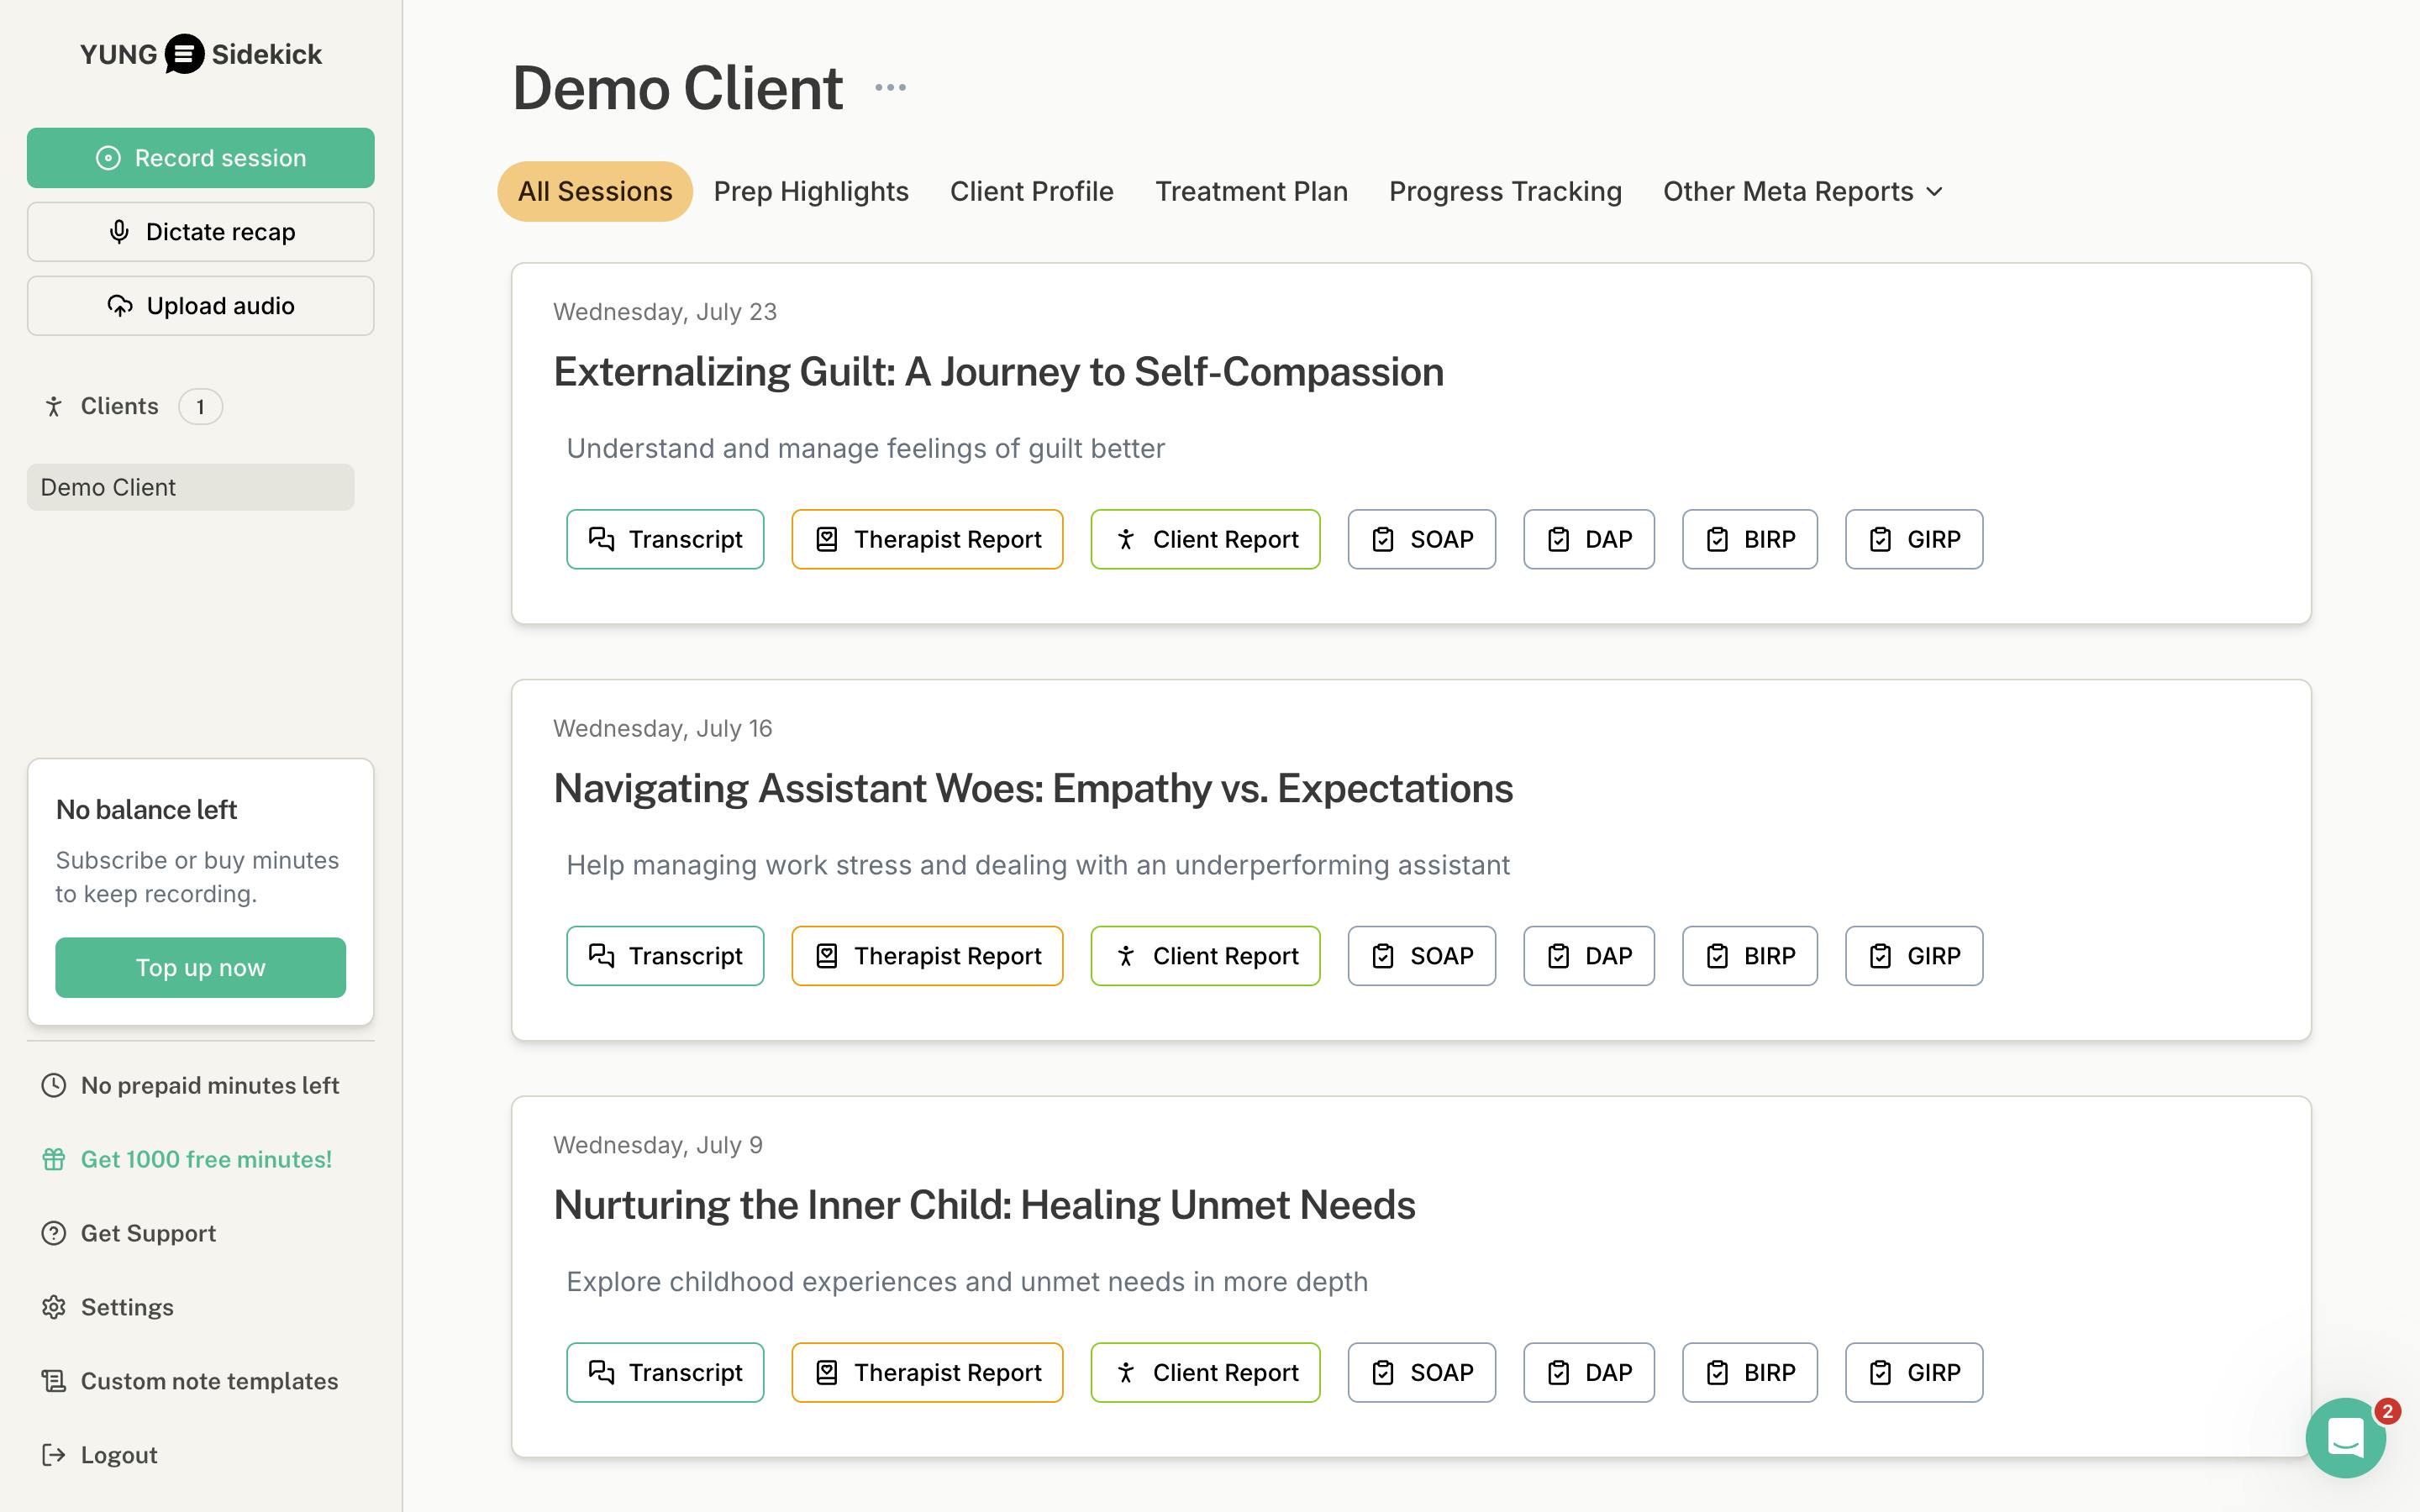The height and width of the screenshot is (1512, 2420).
Task: Expand the Other Meta Reports dropdown
Action: [x=1802, y=191]
